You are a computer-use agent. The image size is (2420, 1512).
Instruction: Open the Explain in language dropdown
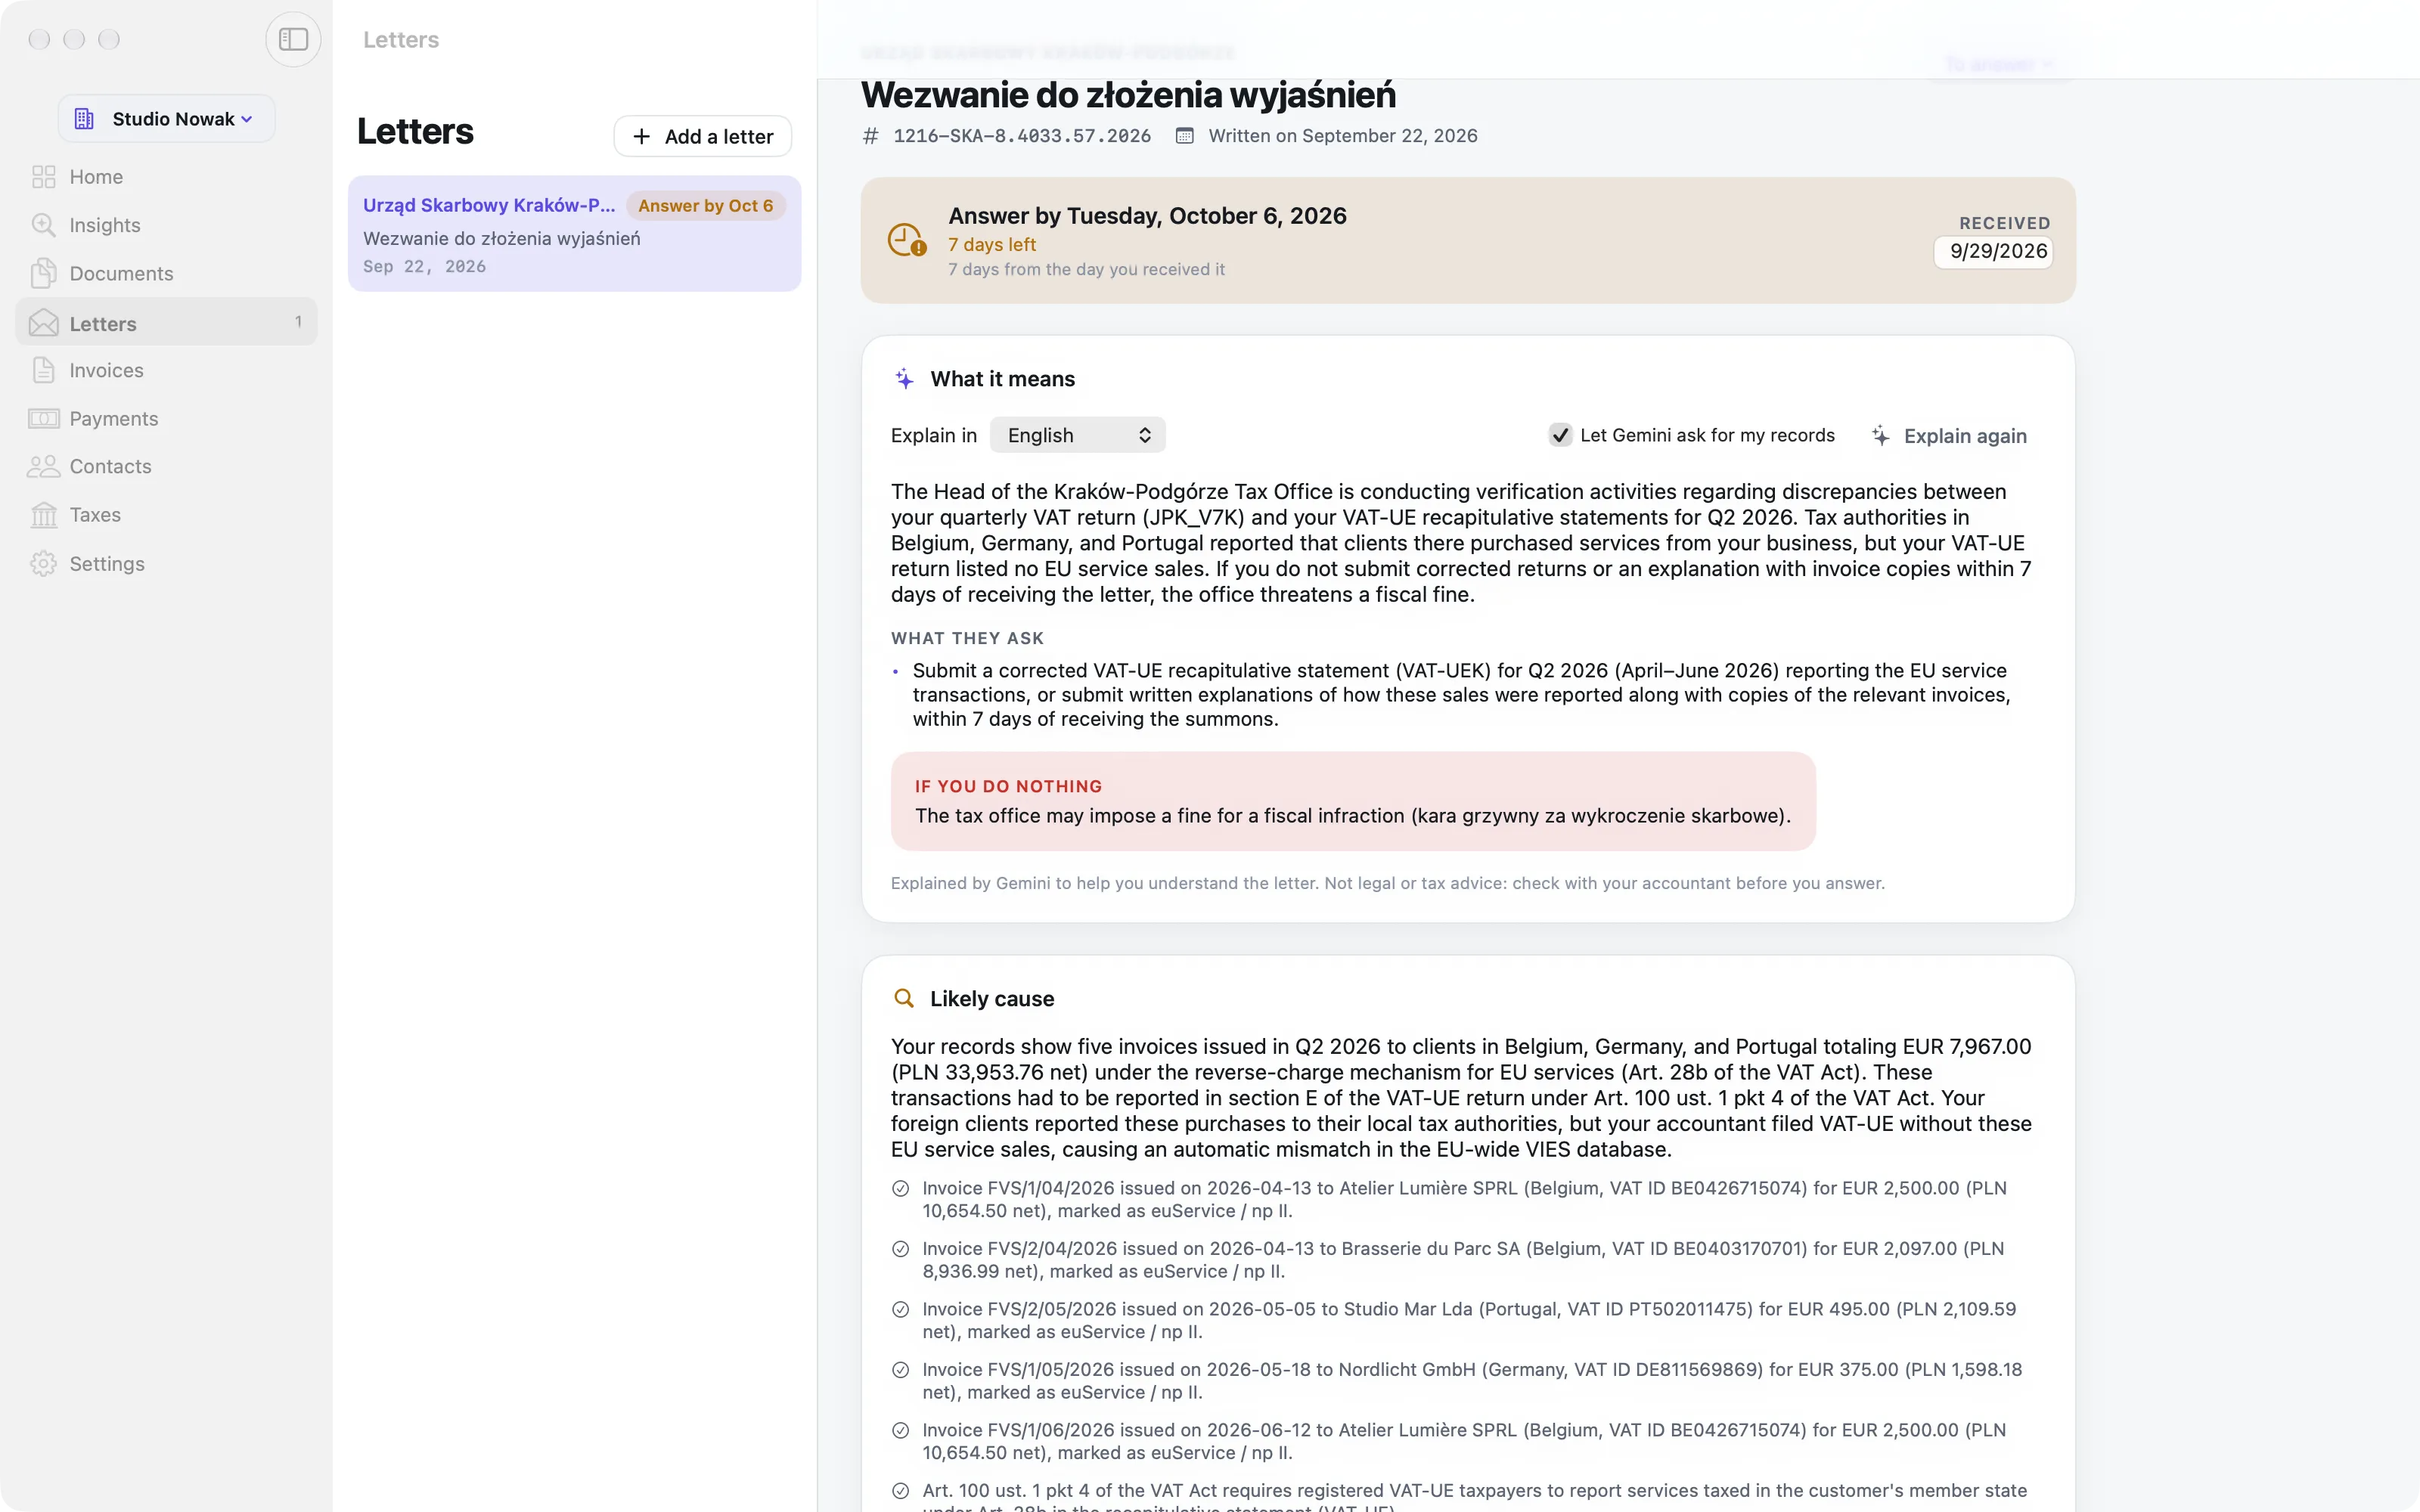click(x=1077, y=435)
